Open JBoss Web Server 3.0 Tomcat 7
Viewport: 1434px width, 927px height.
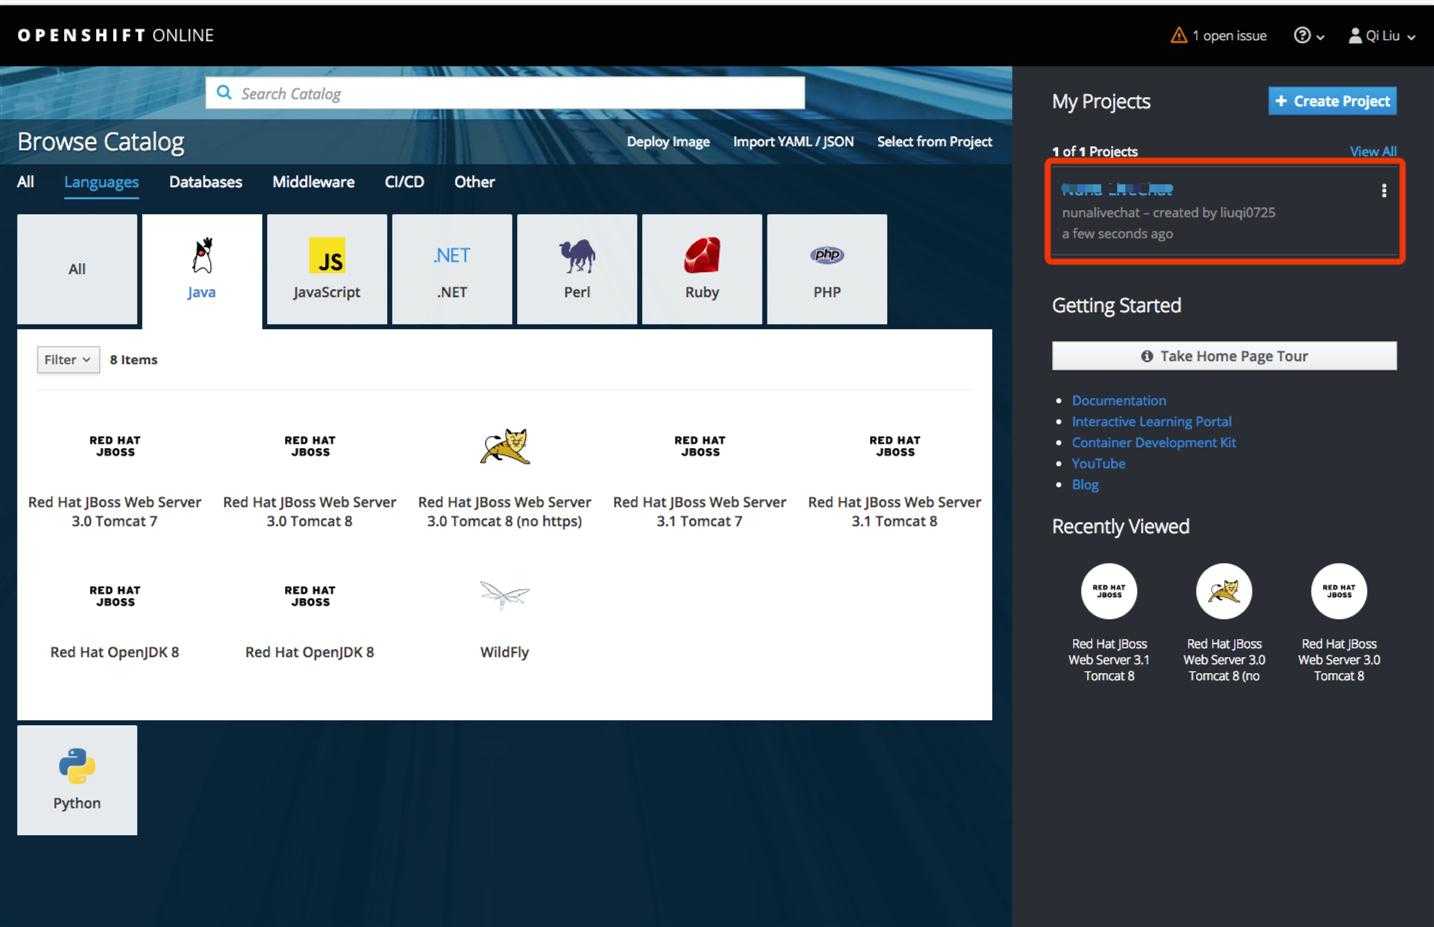coord(115,480)
